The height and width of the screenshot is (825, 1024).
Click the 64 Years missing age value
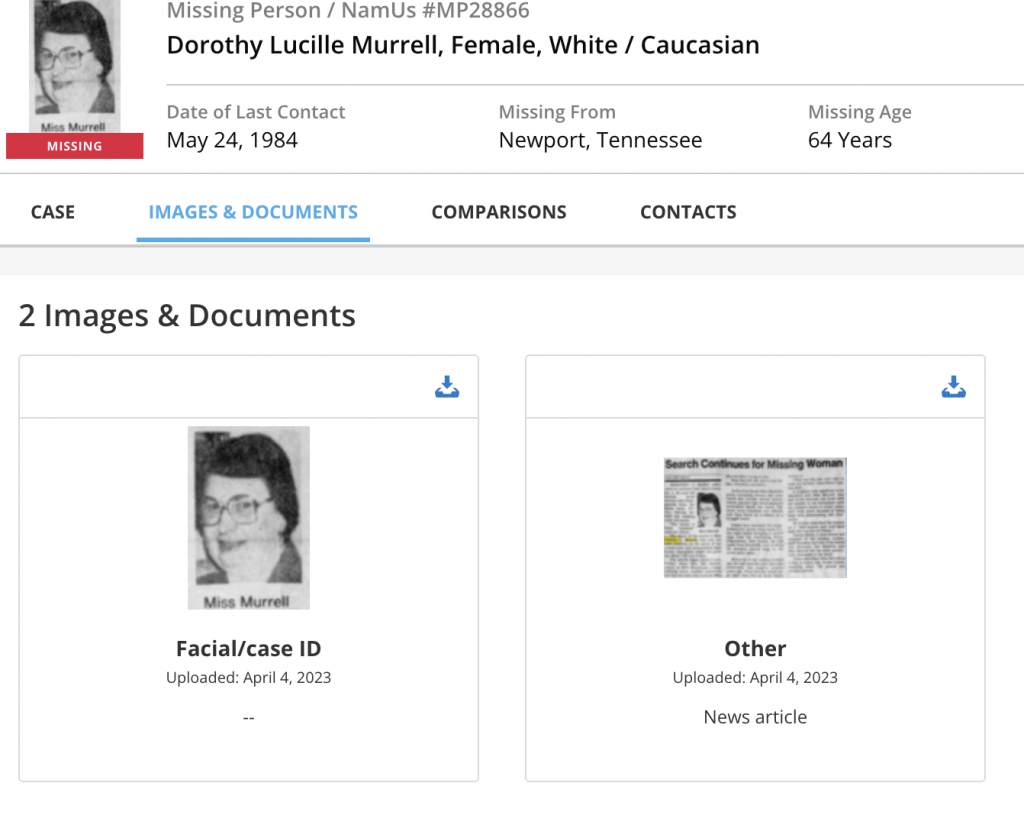(850, 140)
